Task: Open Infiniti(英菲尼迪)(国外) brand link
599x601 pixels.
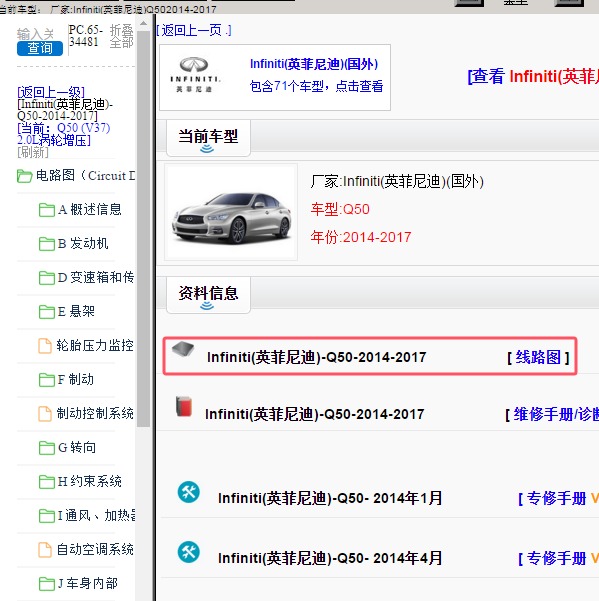Action: coord(314,64)
